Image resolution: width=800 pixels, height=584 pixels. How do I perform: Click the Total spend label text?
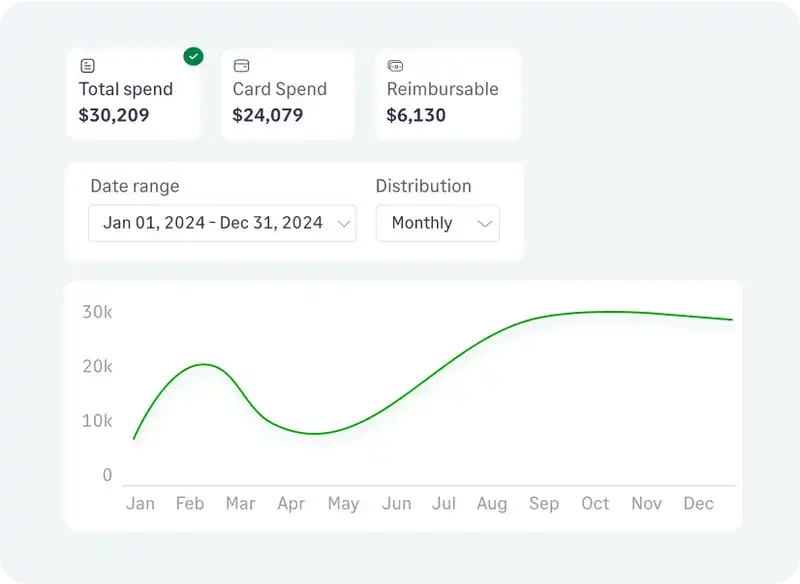[x=124, y=89]
